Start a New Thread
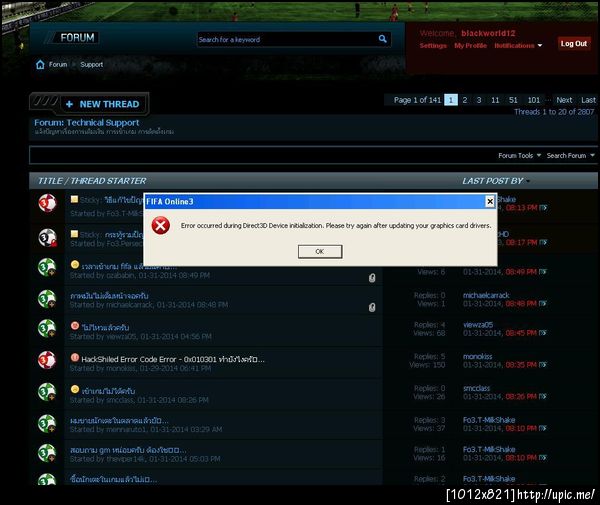This screenshot has width=600, height=505. [103, 104]
